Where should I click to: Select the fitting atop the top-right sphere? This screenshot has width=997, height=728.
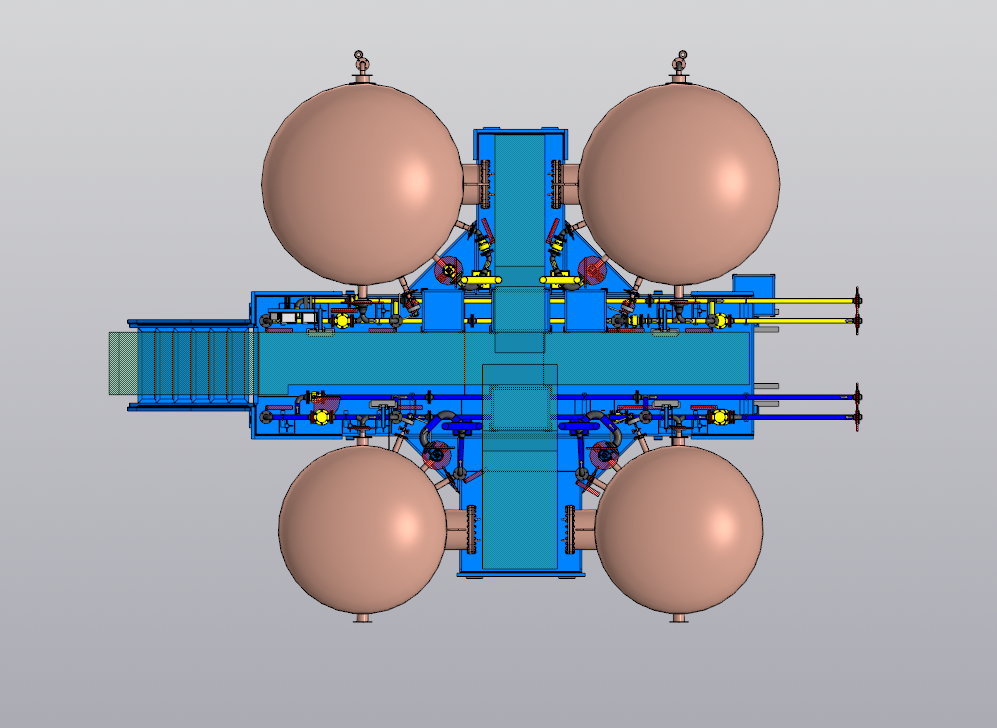pyautogui.click(x=680, y=65)
